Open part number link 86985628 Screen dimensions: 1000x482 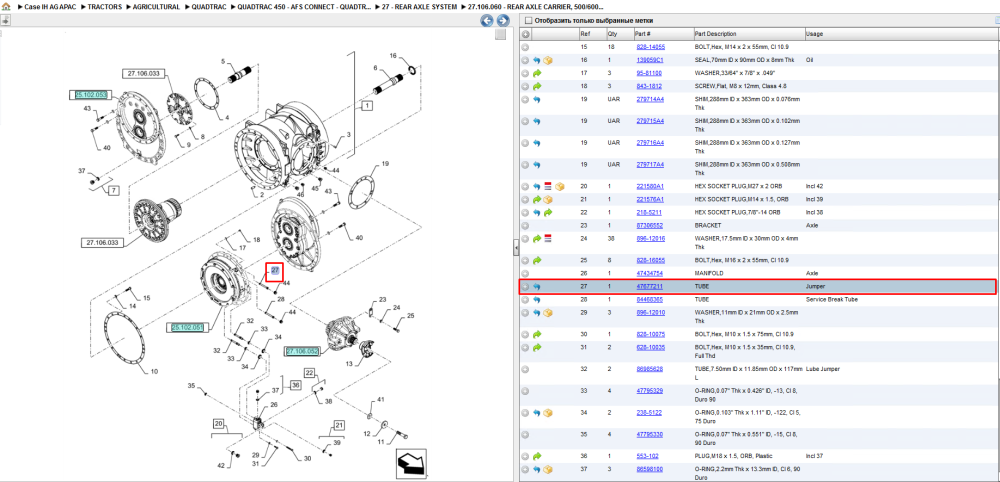pyautogui.click(x=650, y=369)
